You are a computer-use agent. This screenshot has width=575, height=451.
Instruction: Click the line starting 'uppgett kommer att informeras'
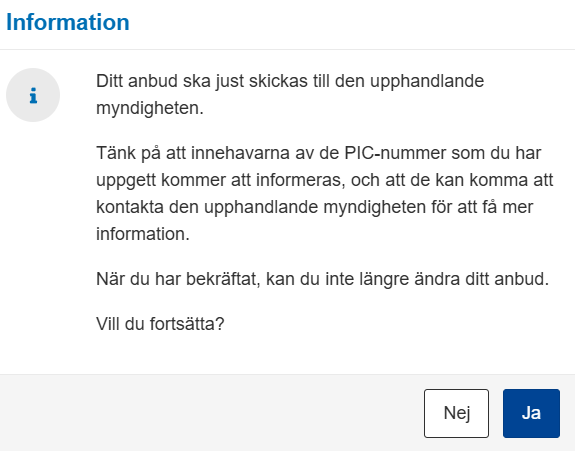pyautogui.click(x=325, y=180)
